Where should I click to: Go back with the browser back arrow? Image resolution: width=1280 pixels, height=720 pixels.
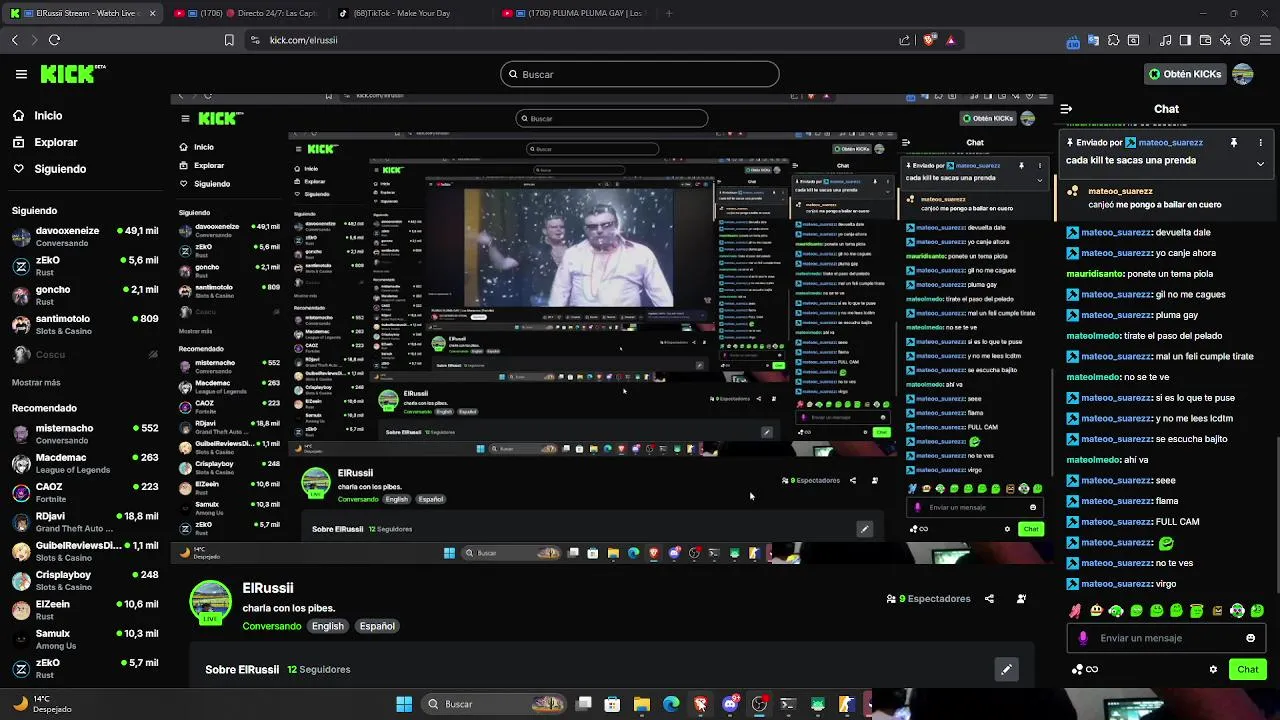(x=15, y=40)
